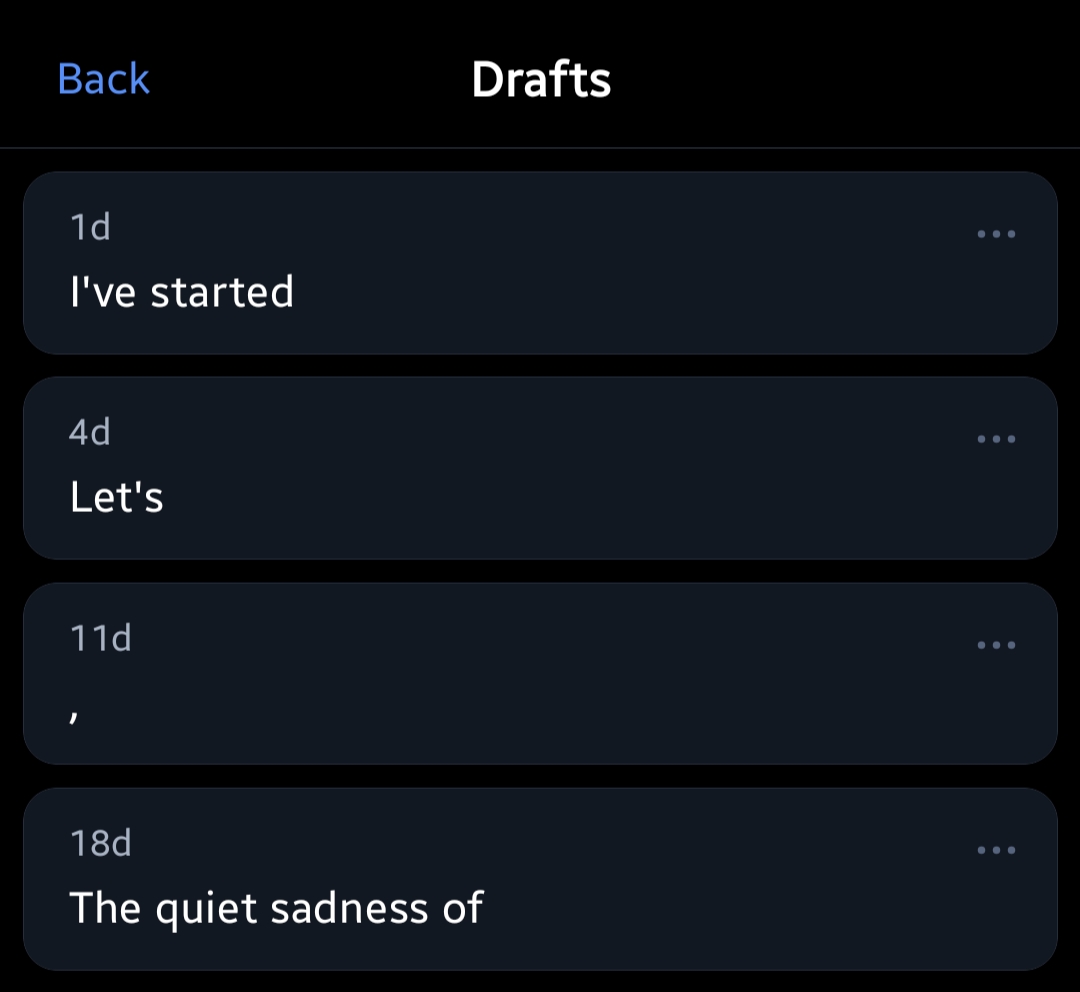The height and width of the screenshot is (992, 1080).
Task: Click the Drafts header title
Action: 541,80
